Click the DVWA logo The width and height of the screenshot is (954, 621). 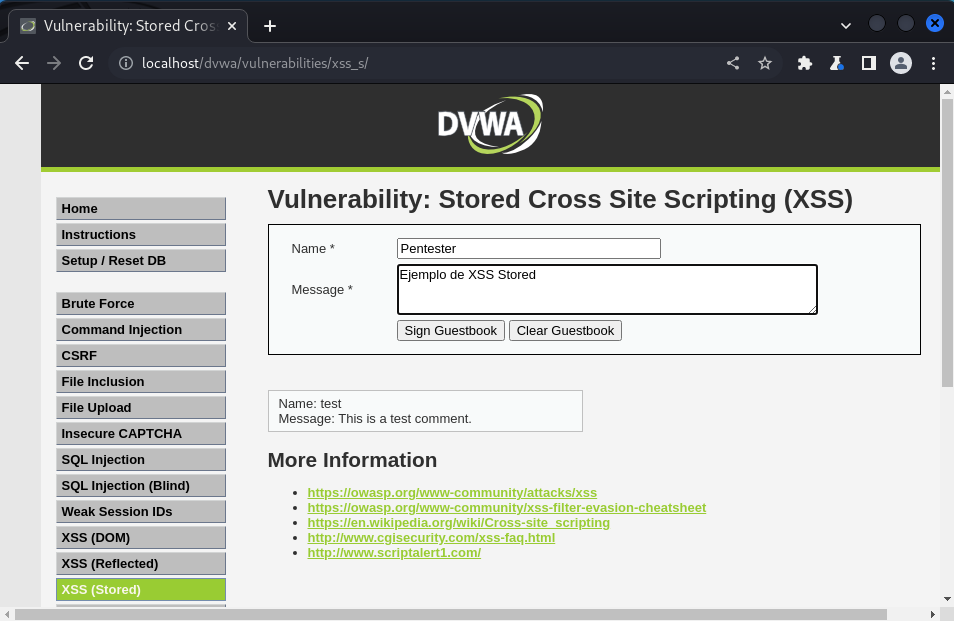click(x=490, y=123)
